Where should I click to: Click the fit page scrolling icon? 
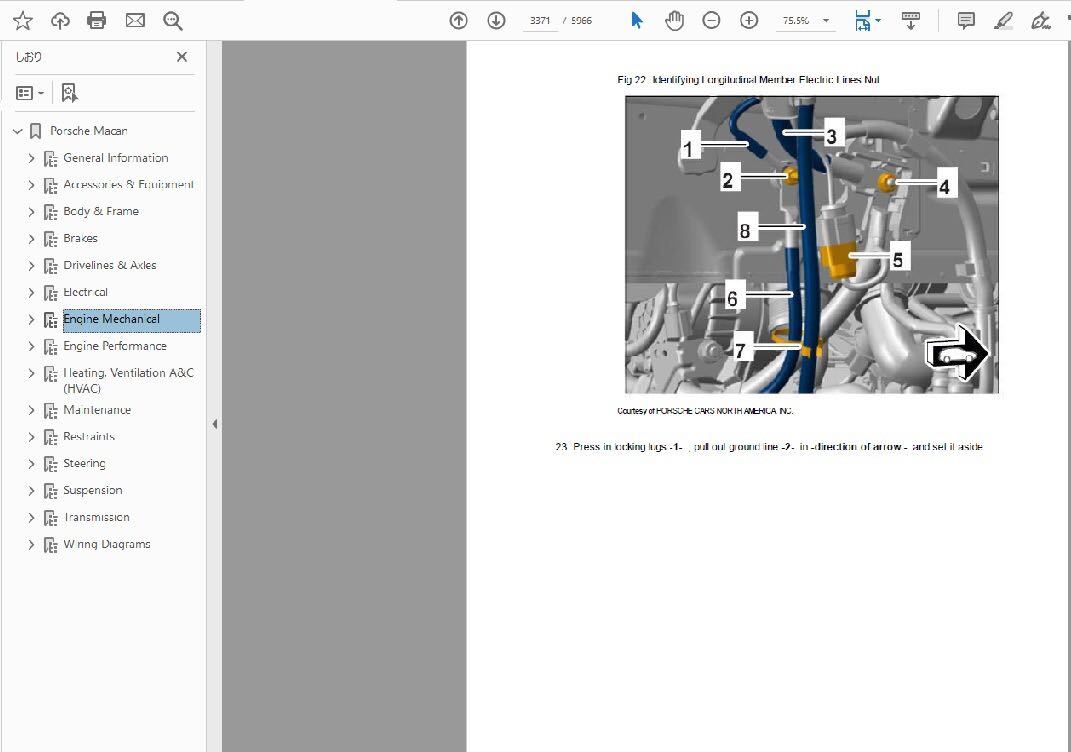tap(863, 20)
